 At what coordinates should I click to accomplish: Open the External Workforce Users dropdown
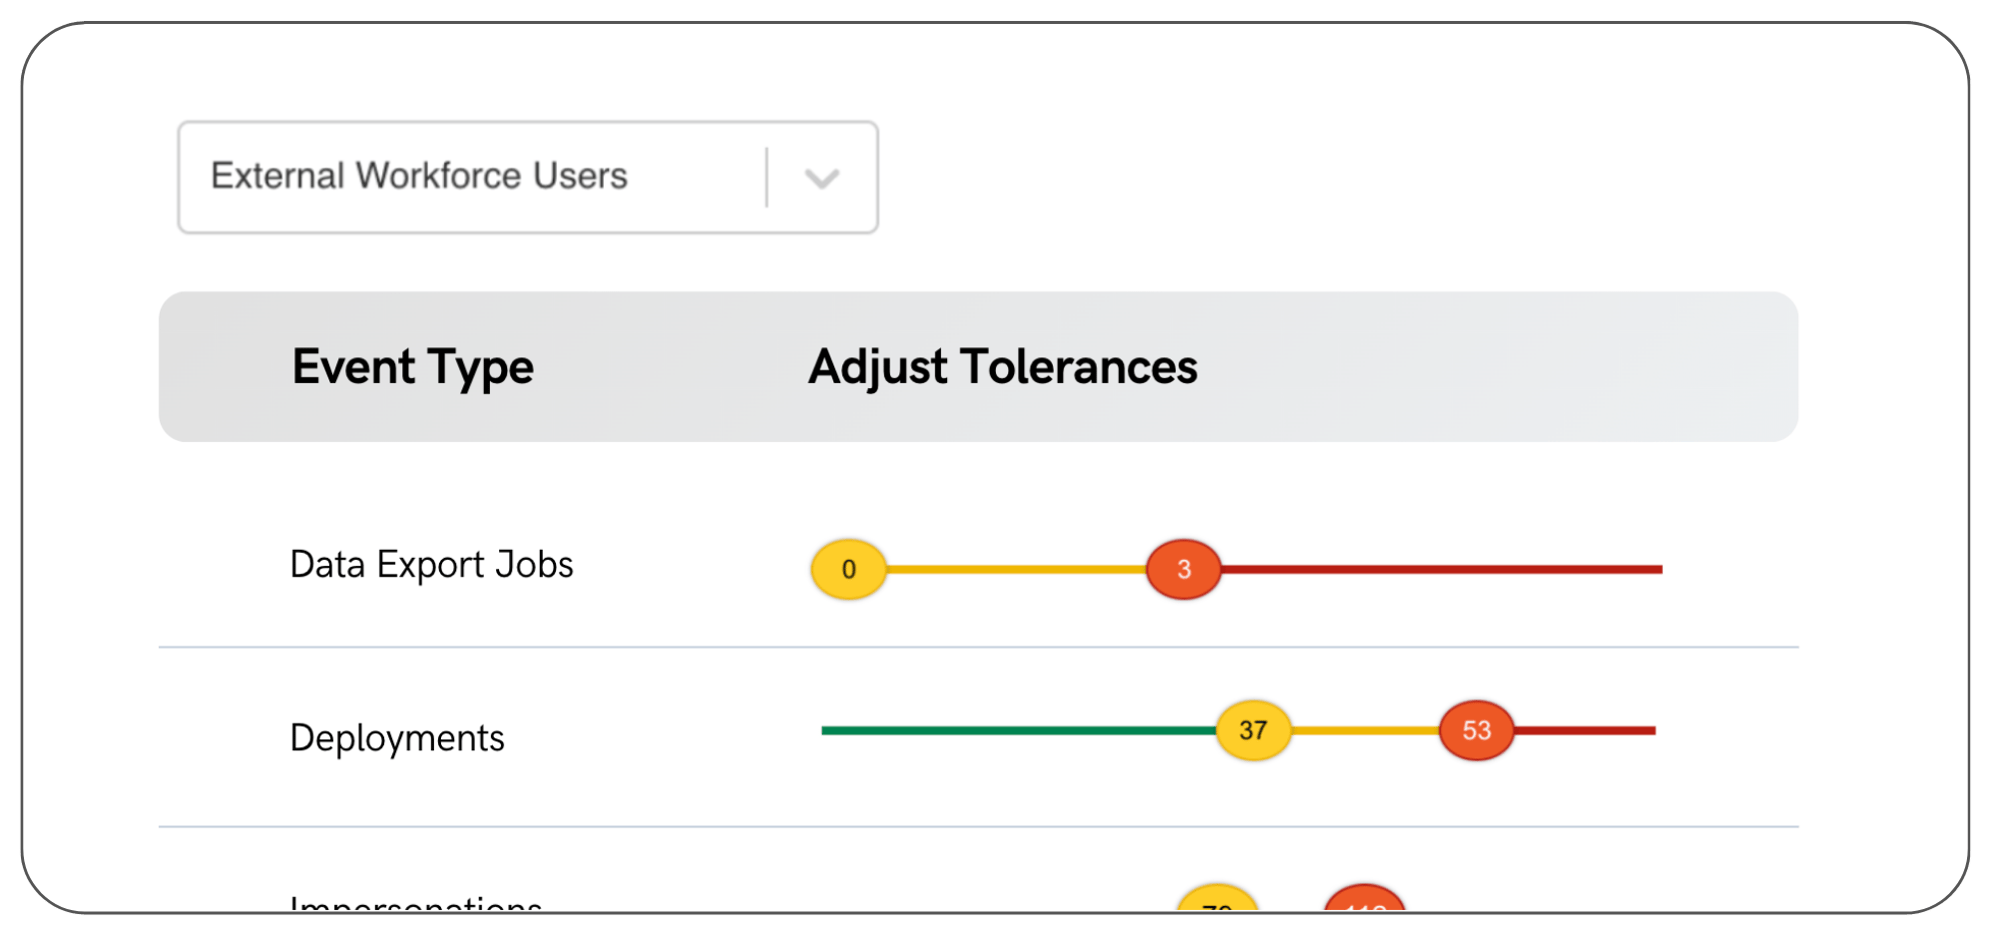(527, 177)
